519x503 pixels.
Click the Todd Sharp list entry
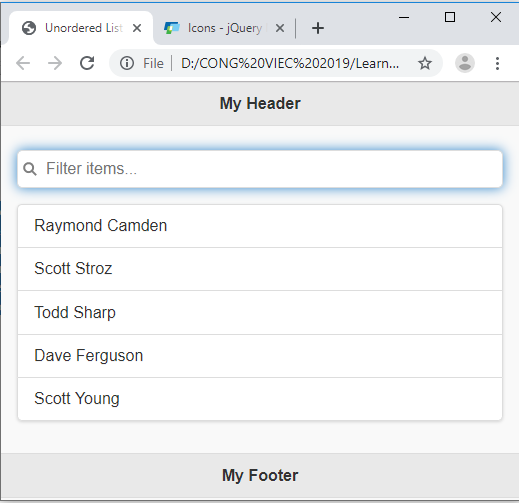pyautogui.click(x=260, y=313)
